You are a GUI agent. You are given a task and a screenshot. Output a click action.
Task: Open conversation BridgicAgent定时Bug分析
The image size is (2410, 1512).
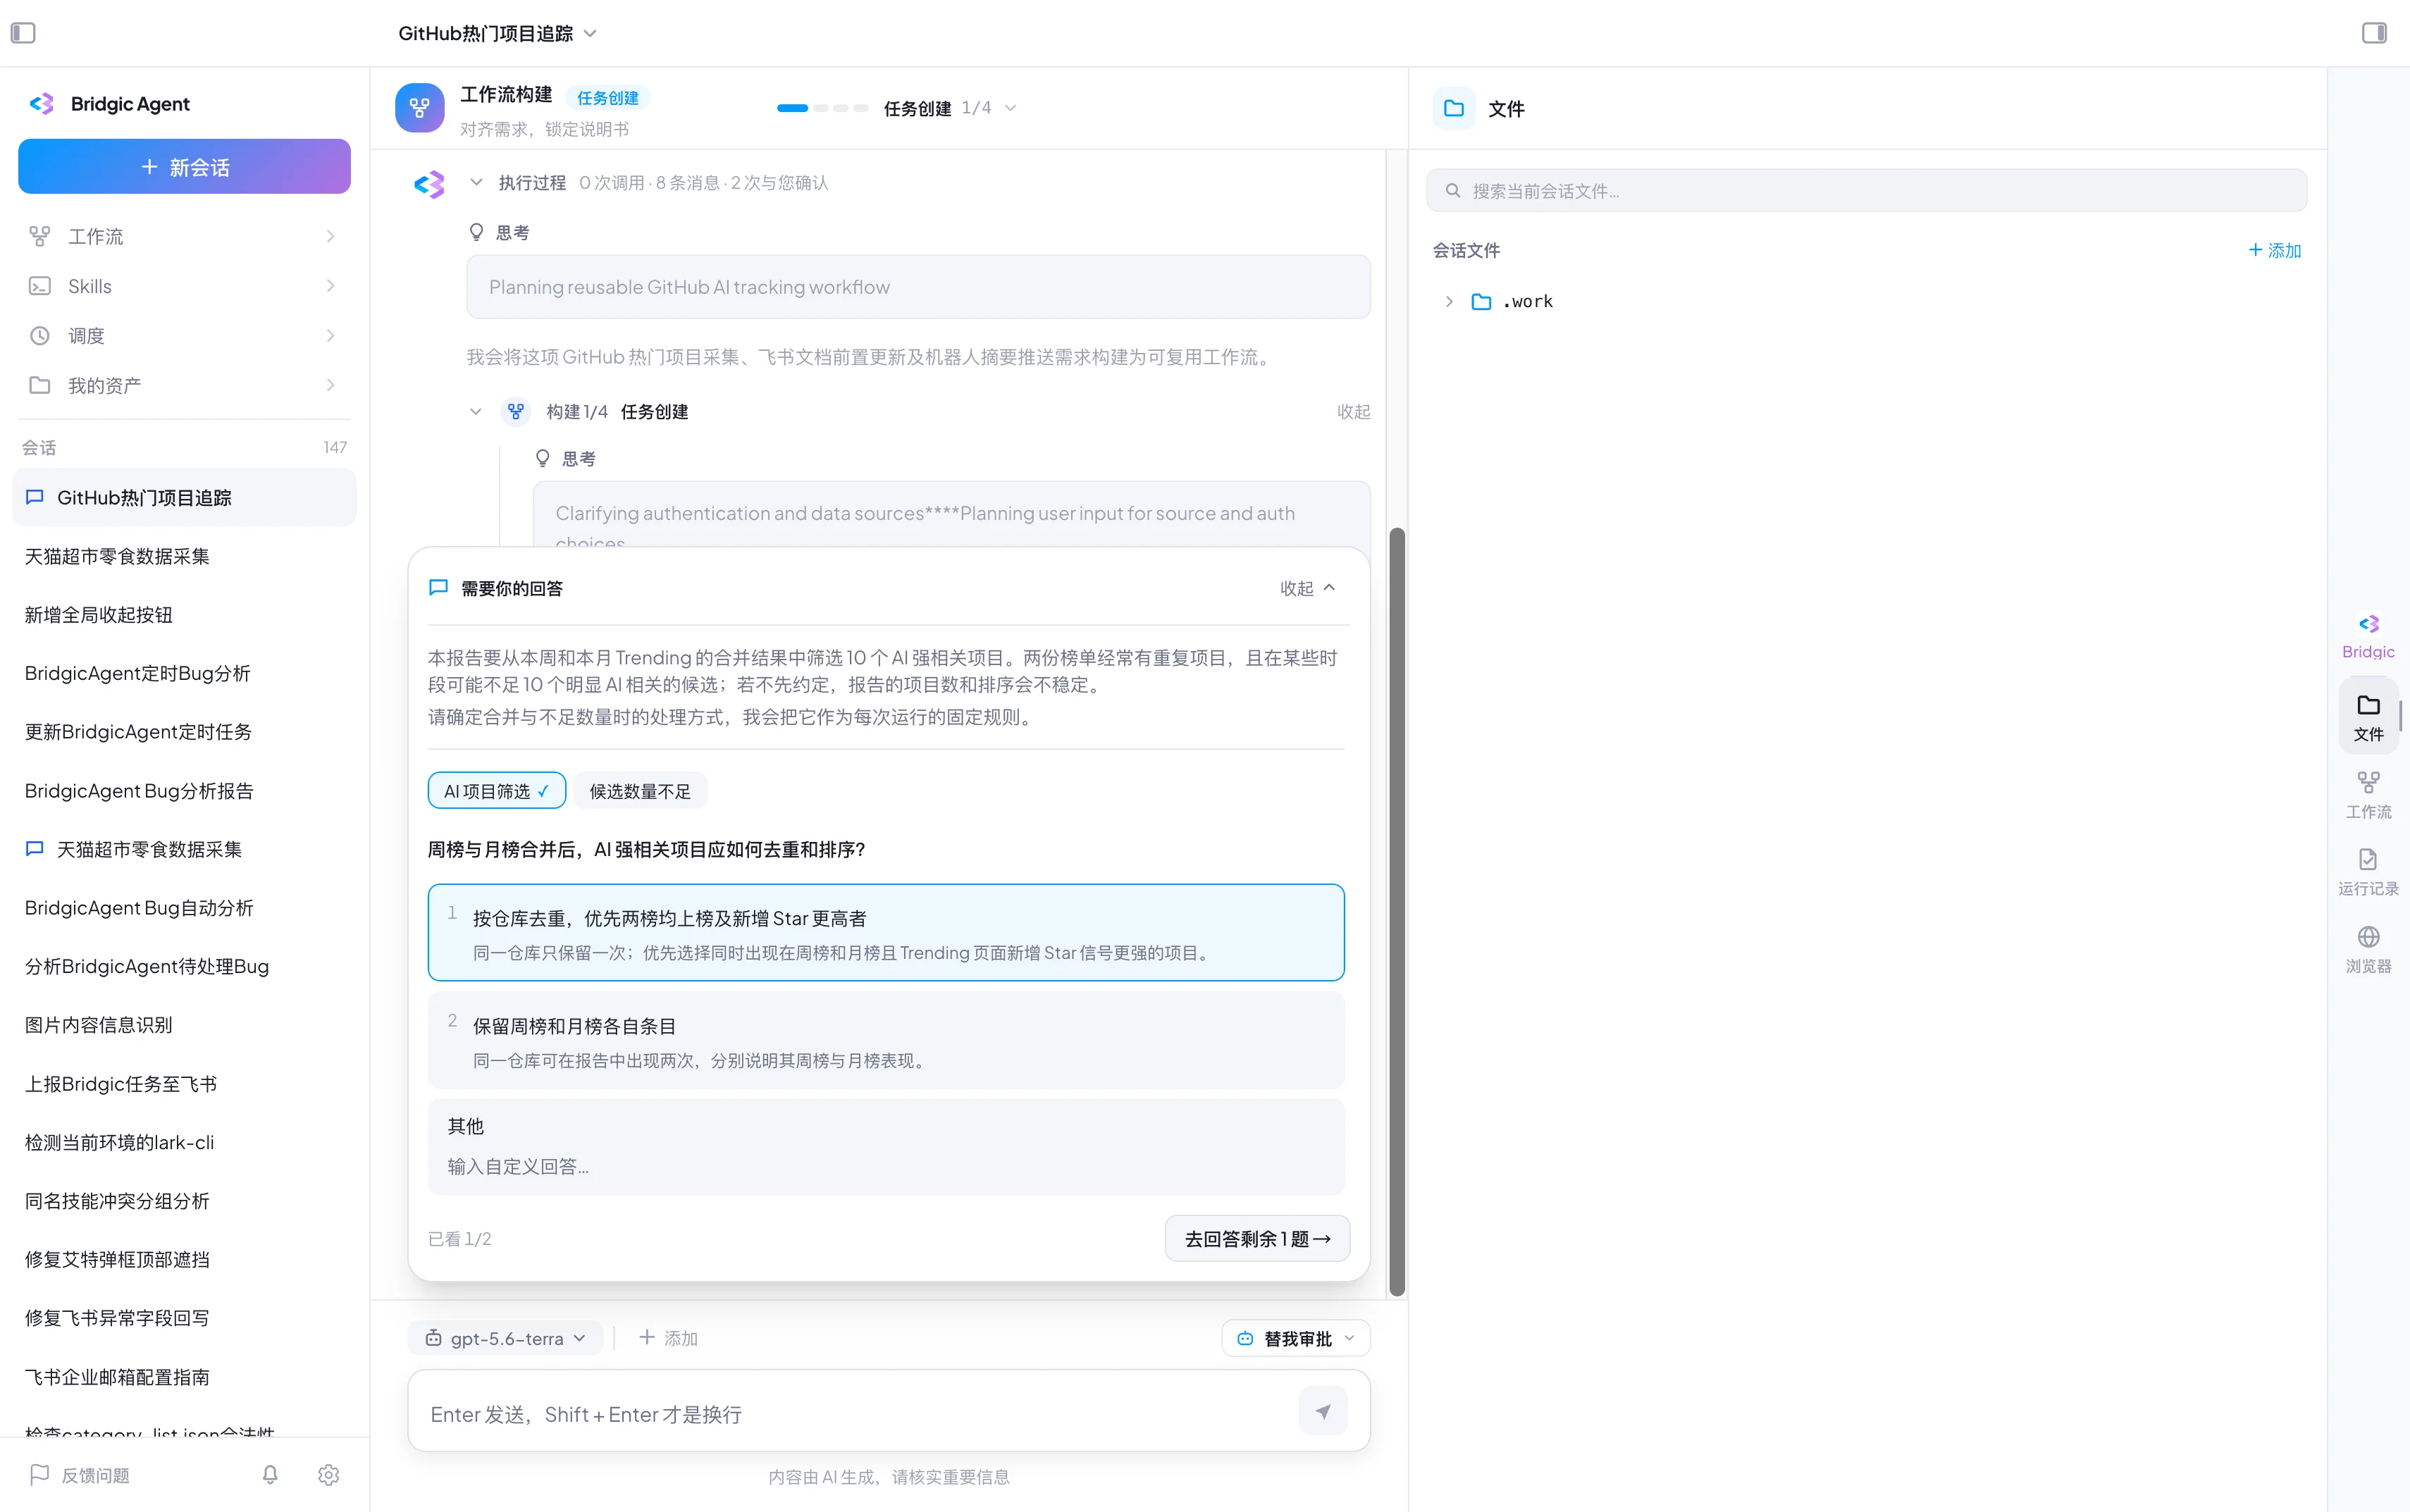(184, 673)
